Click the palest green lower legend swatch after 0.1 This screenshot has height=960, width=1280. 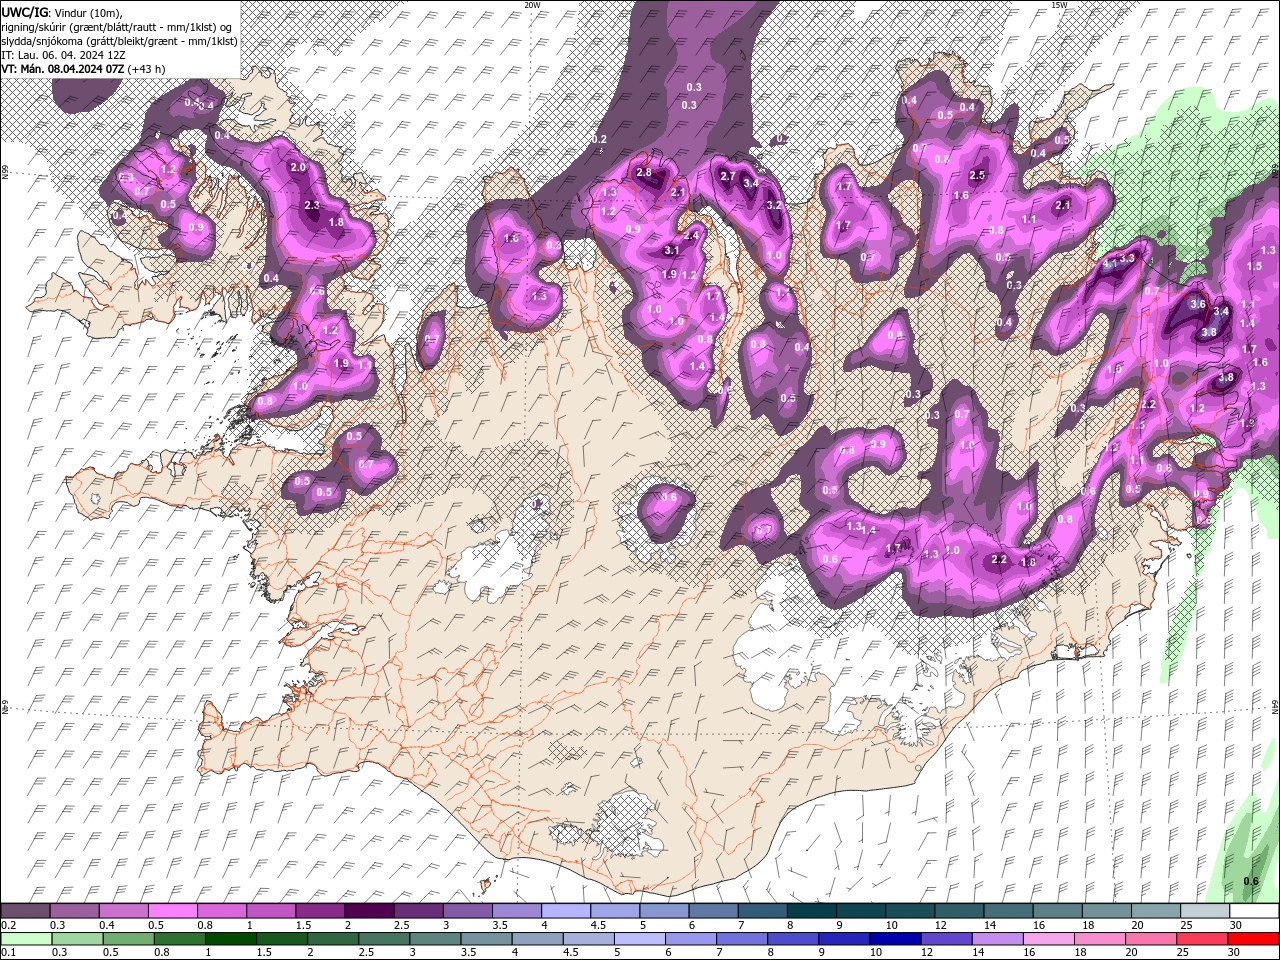click(26, 939)
